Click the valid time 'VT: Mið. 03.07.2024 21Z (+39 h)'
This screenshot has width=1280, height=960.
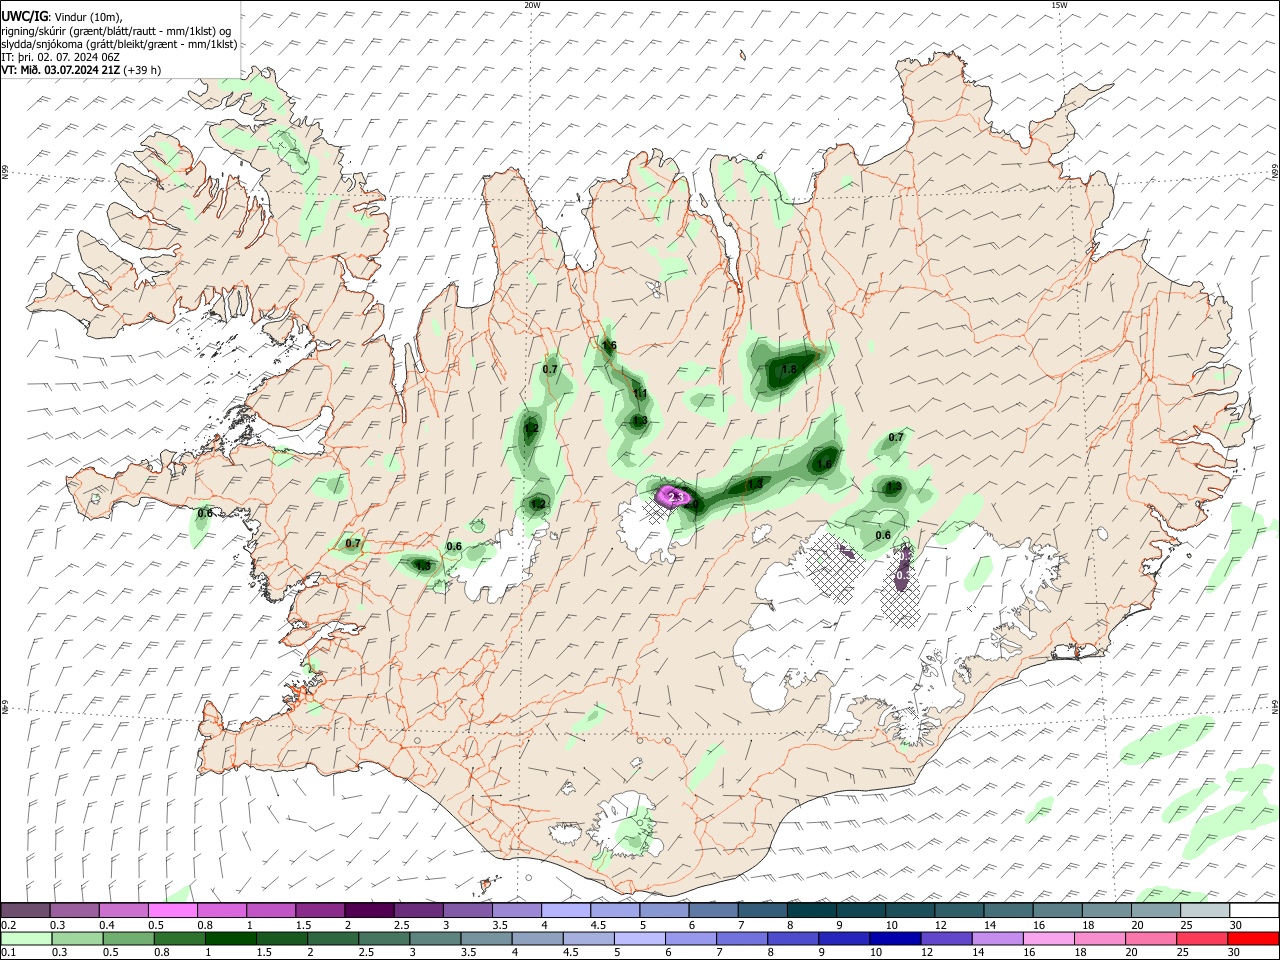81,70
